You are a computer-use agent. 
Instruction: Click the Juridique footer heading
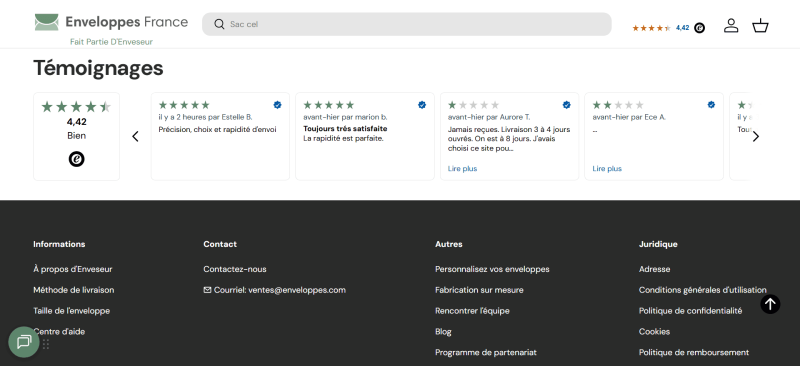click(x=658, y=244)
